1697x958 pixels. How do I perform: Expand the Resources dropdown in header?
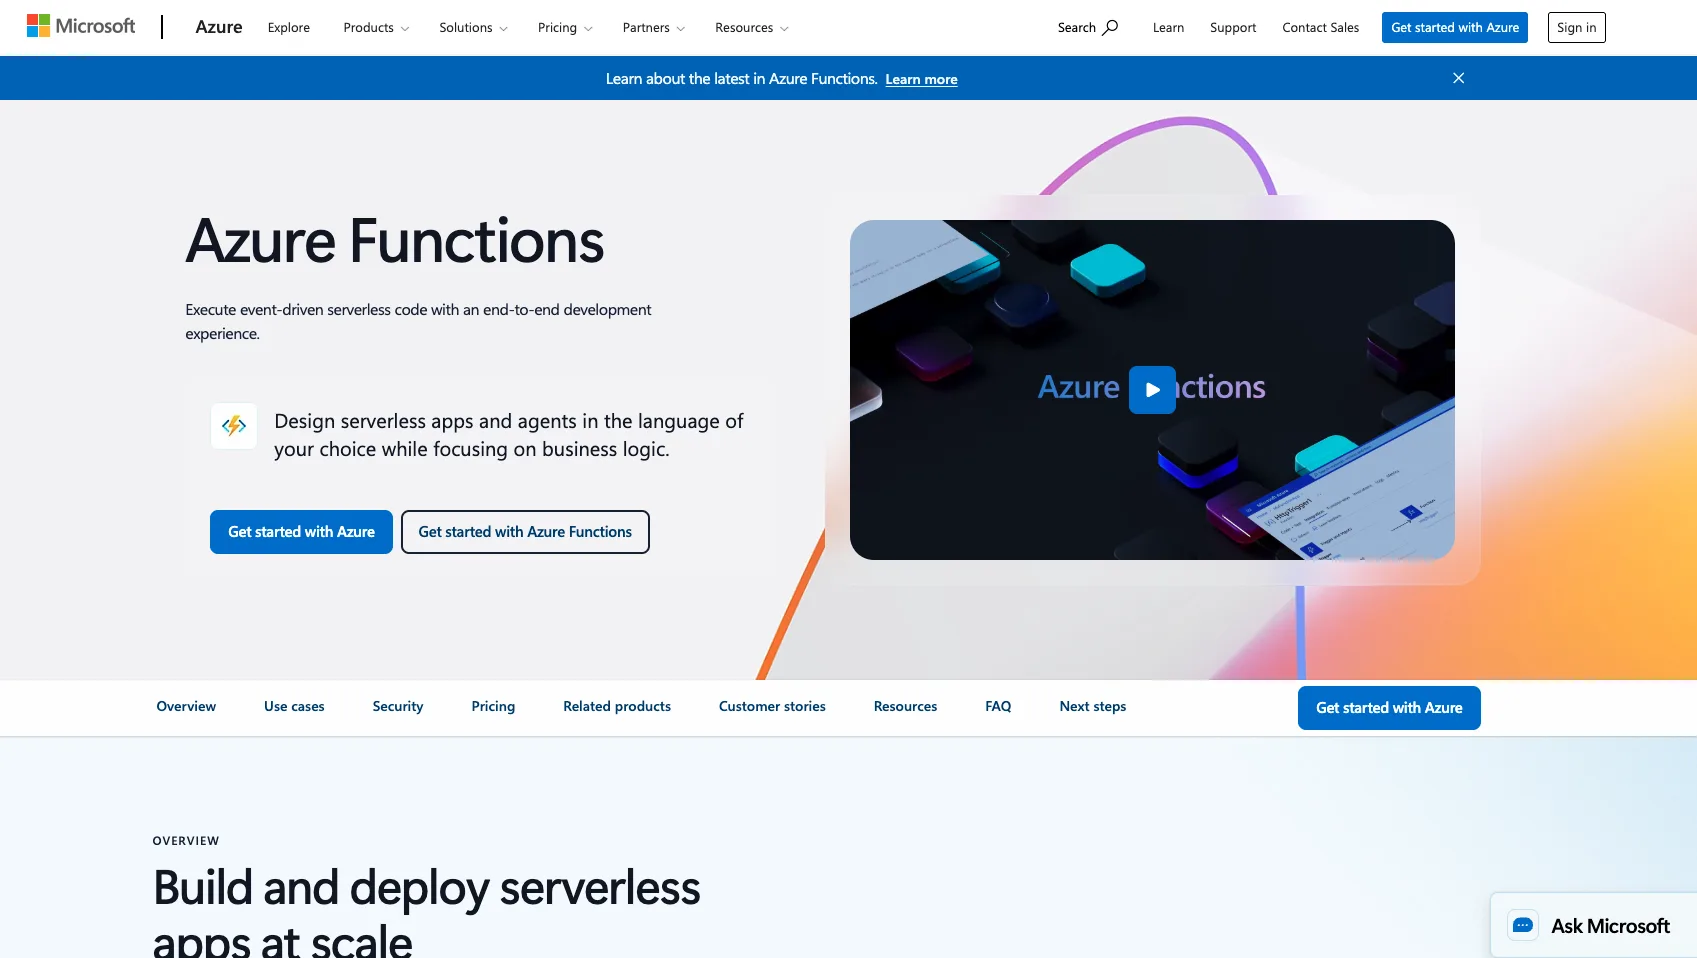pos(751,28)
